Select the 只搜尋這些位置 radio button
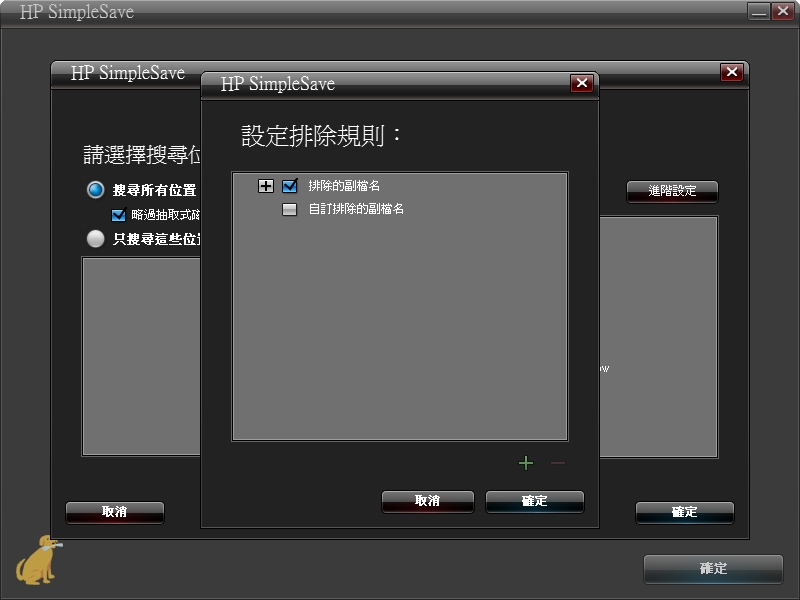This screenshot has width=800, height=600. [x=95, y=238]
